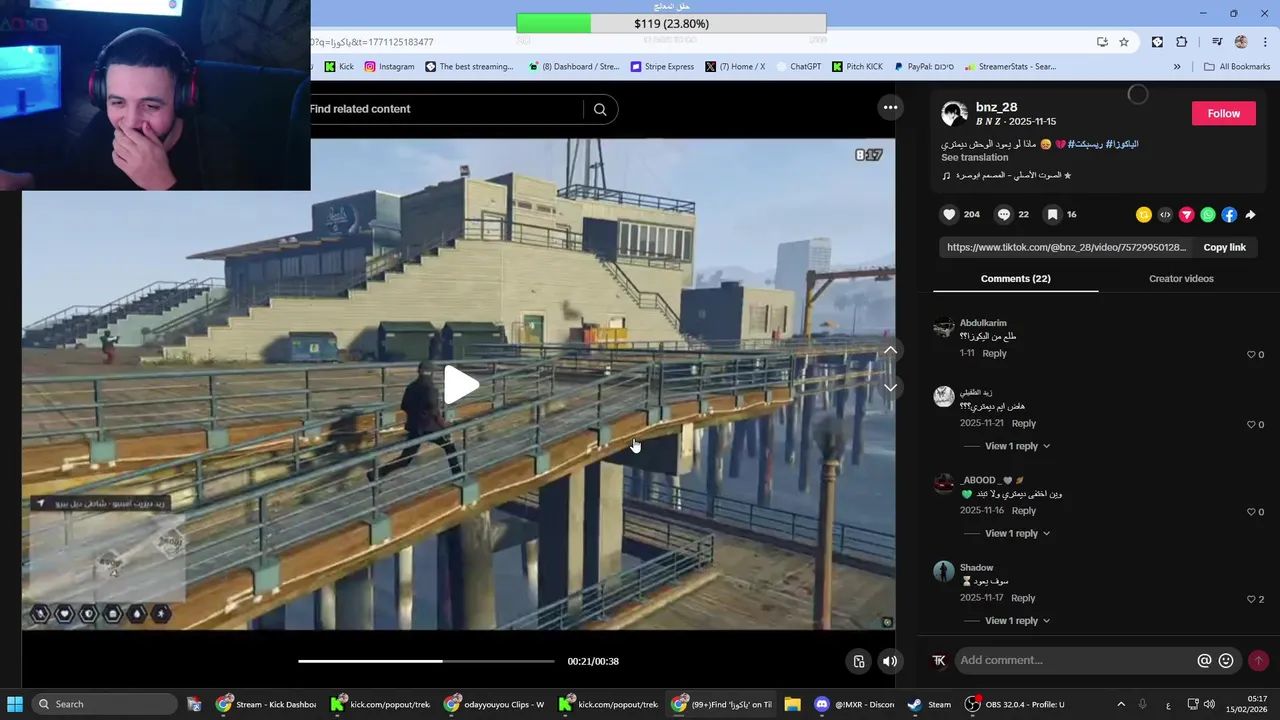Screen dimensions: 1280x720
Task: Click See translation link
Action: (x=974, y=157)
